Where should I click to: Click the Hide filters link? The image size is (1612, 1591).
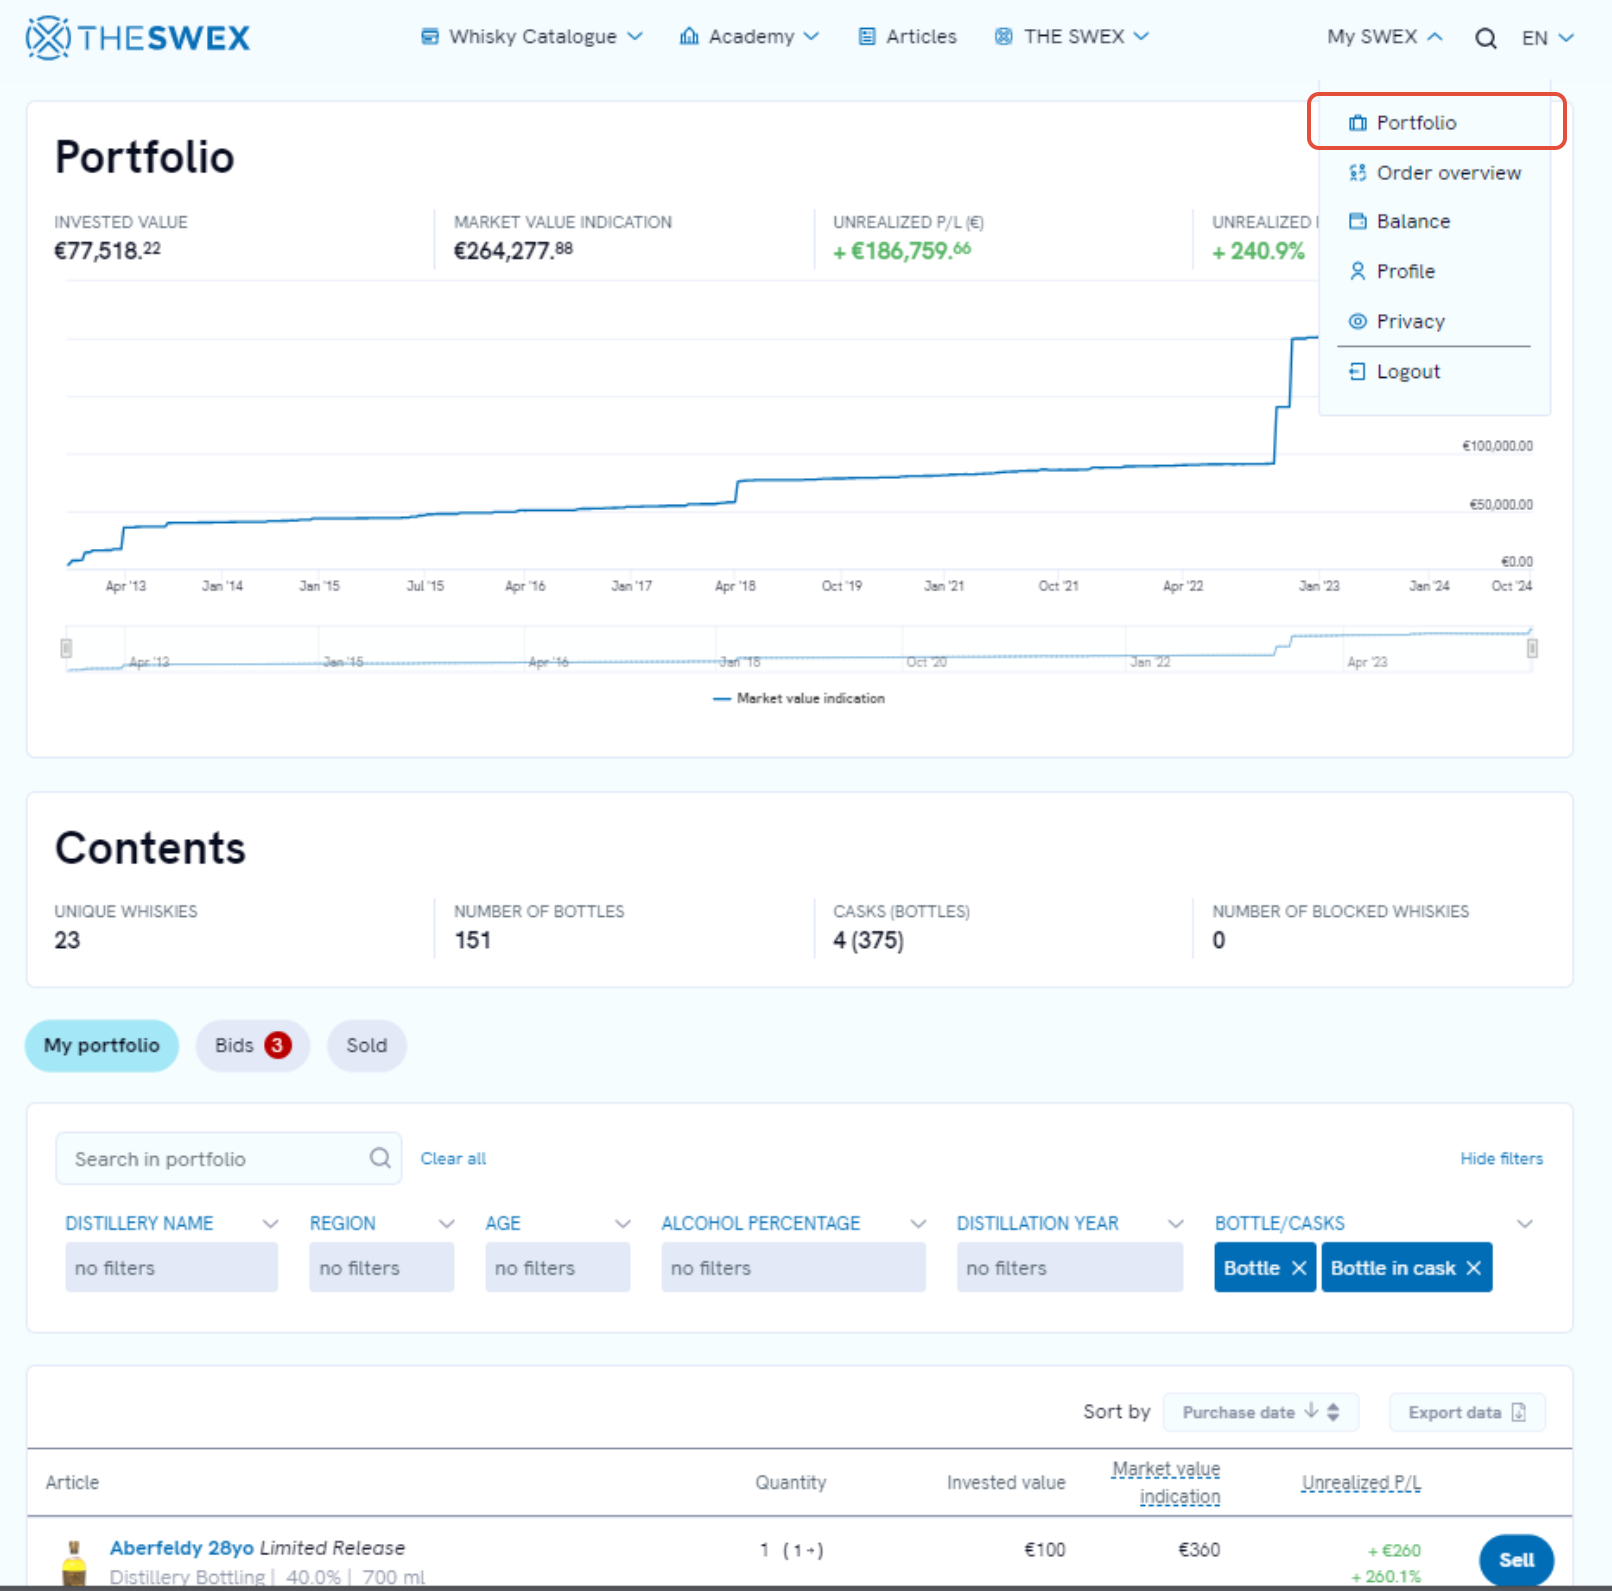1501,1158
